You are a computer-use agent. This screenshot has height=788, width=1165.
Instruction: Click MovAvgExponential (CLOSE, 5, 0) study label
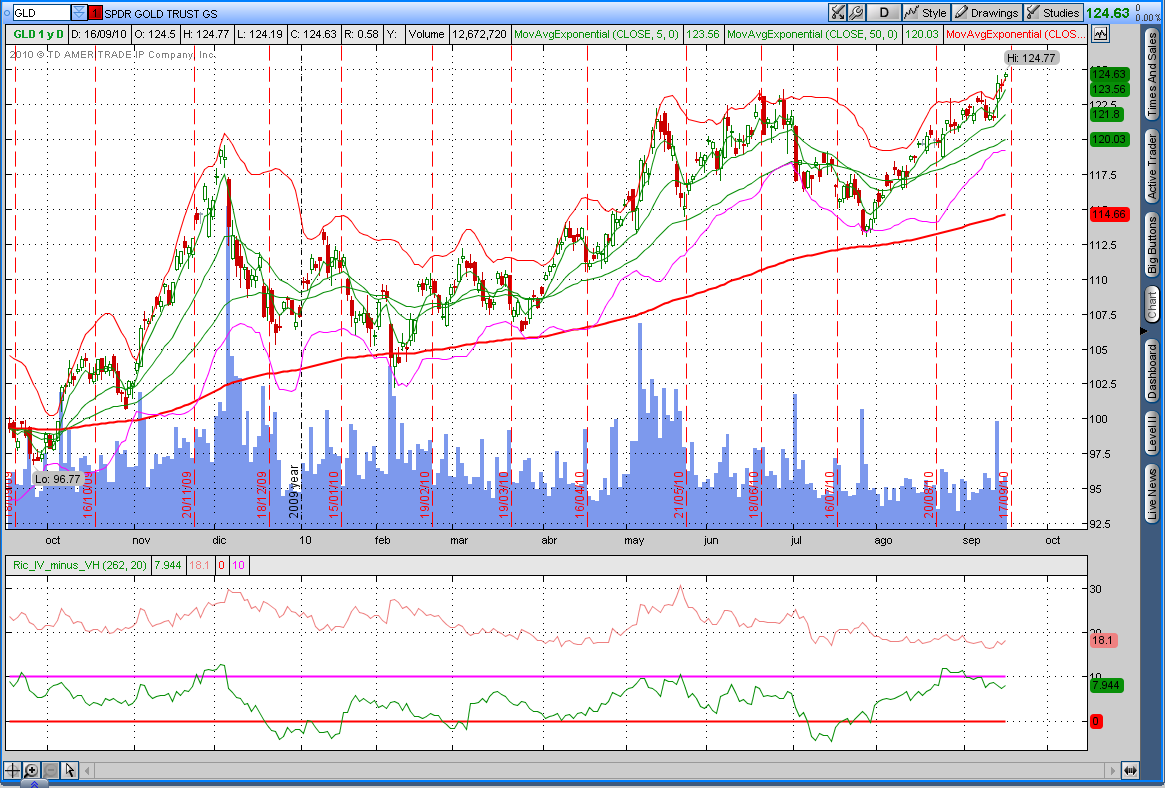(597, 34)
